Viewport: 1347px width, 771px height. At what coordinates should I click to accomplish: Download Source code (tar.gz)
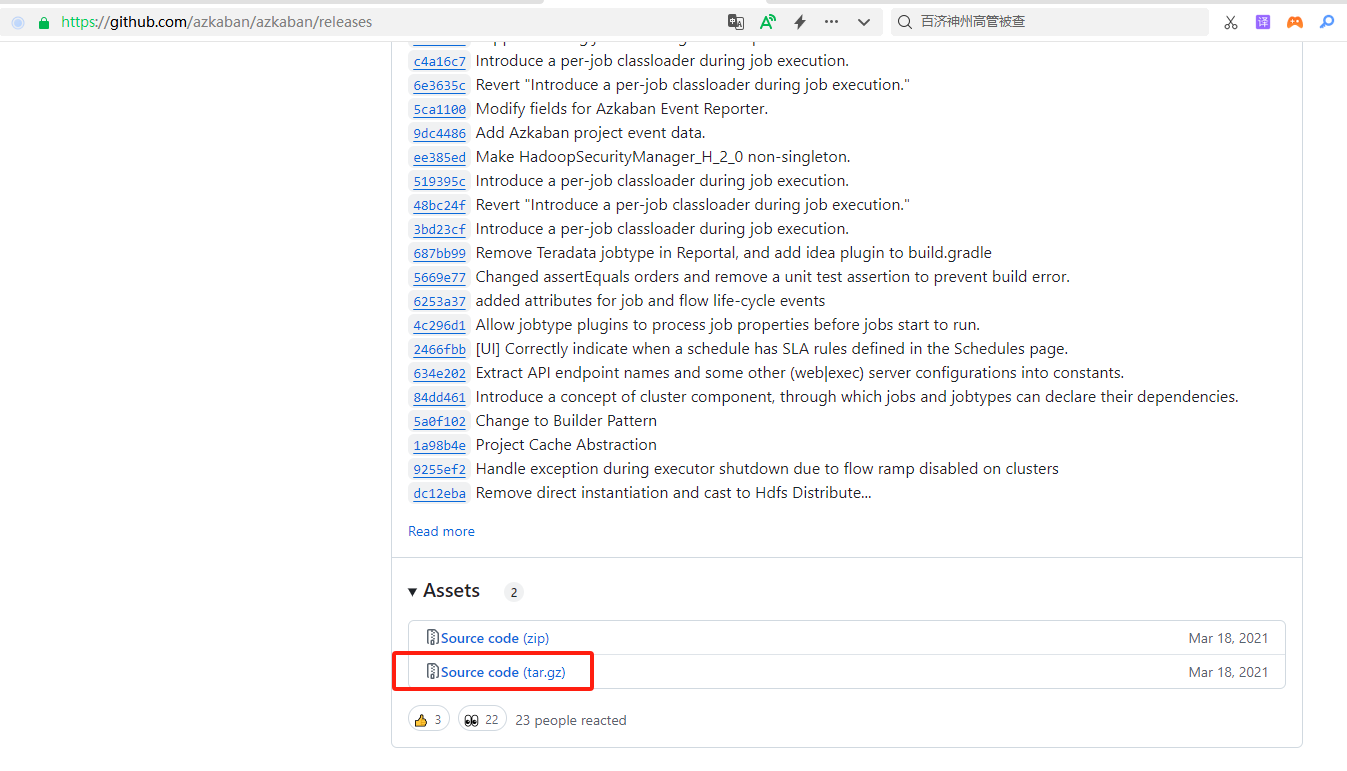[503, 672]
